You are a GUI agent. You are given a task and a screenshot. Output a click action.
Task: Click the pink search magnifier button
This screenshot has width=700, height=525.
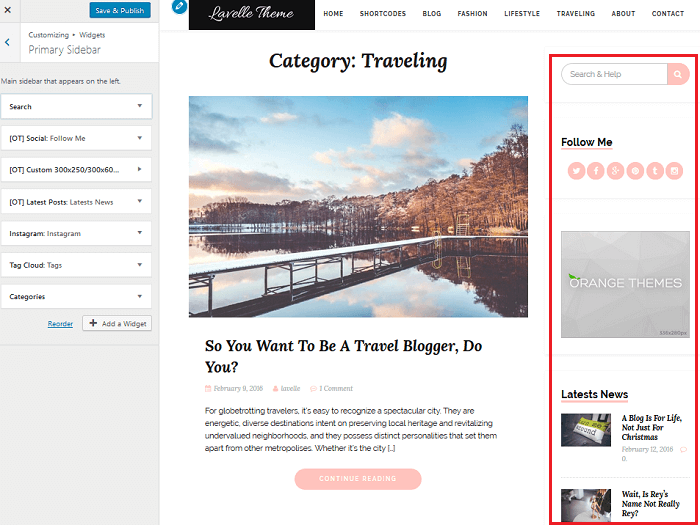[x=678, y=74]
